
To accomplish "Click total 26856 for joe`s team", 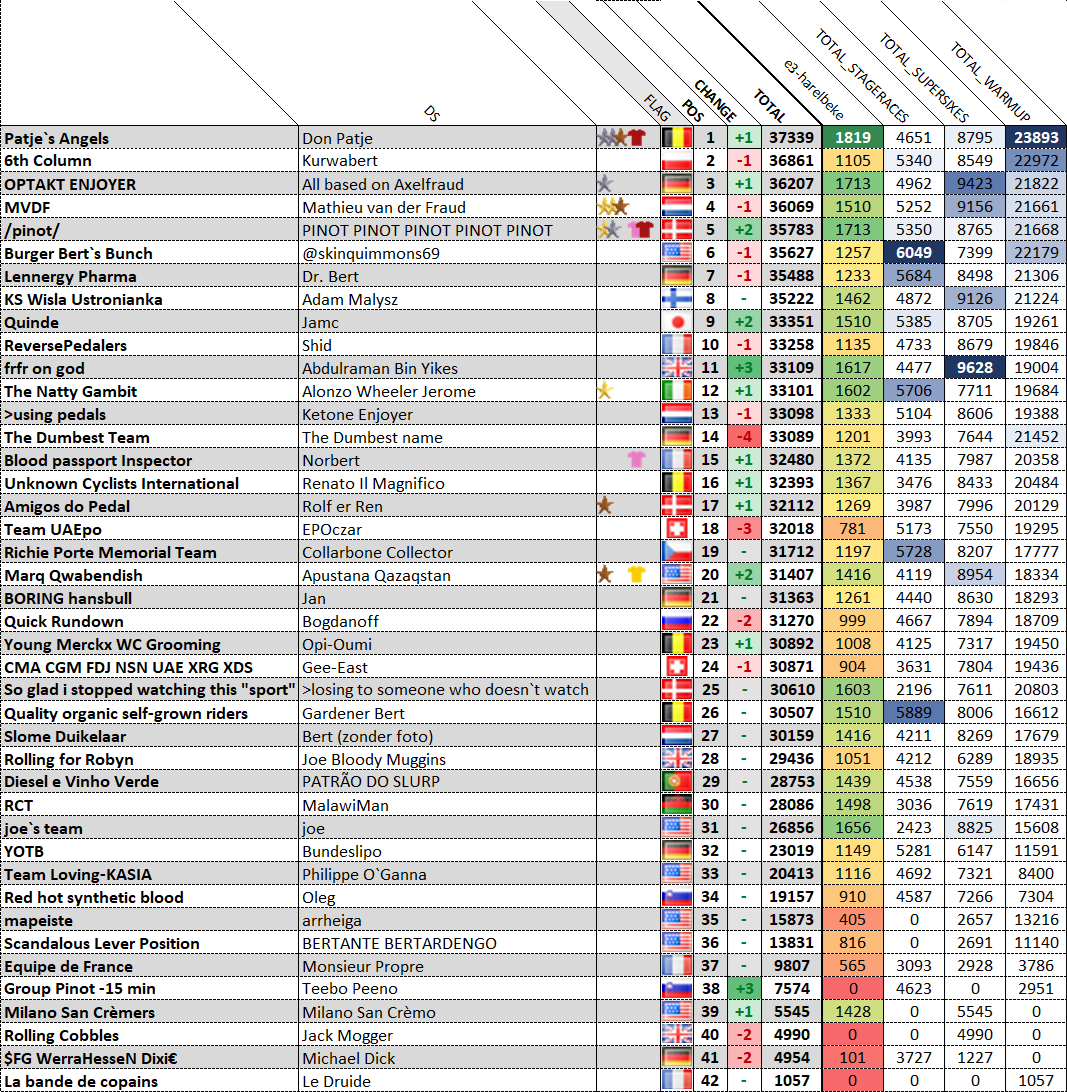I will click(791, 827).
